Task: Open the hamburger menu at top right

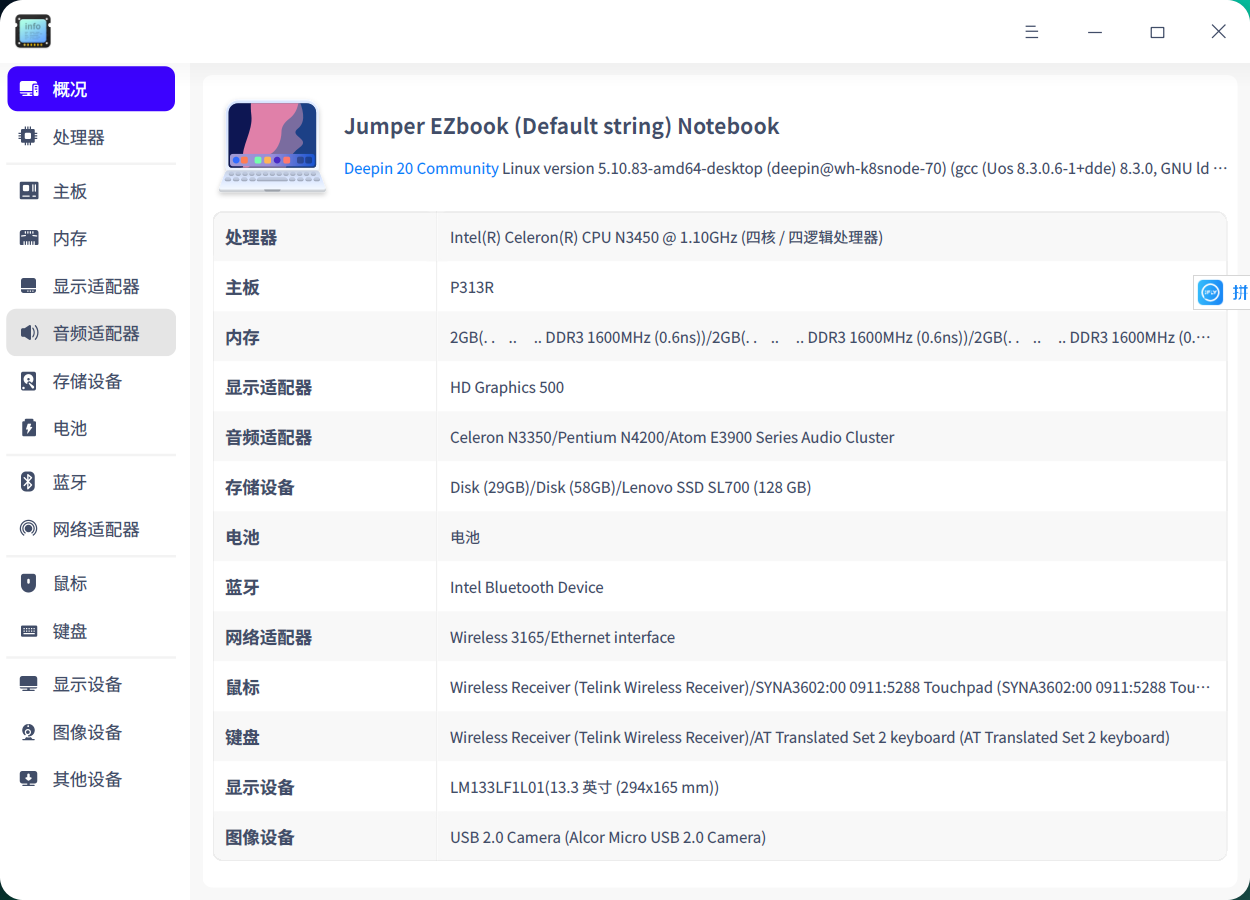Action: (x=1031, y=31)
